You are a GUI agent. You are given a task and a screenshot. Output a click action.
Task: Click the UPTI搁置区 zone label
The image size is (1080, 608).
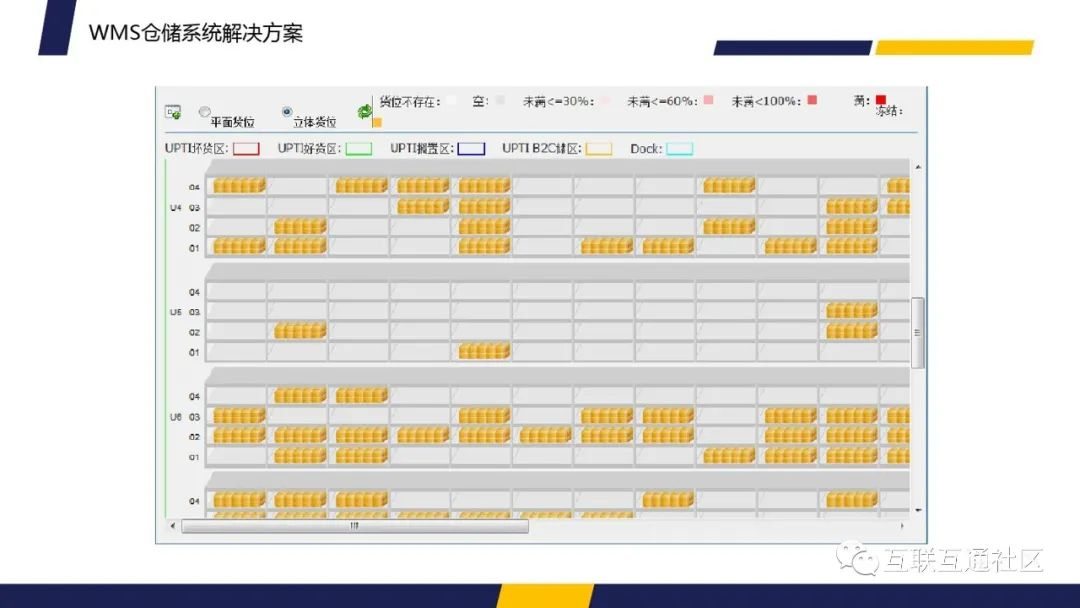click(422, 149)
